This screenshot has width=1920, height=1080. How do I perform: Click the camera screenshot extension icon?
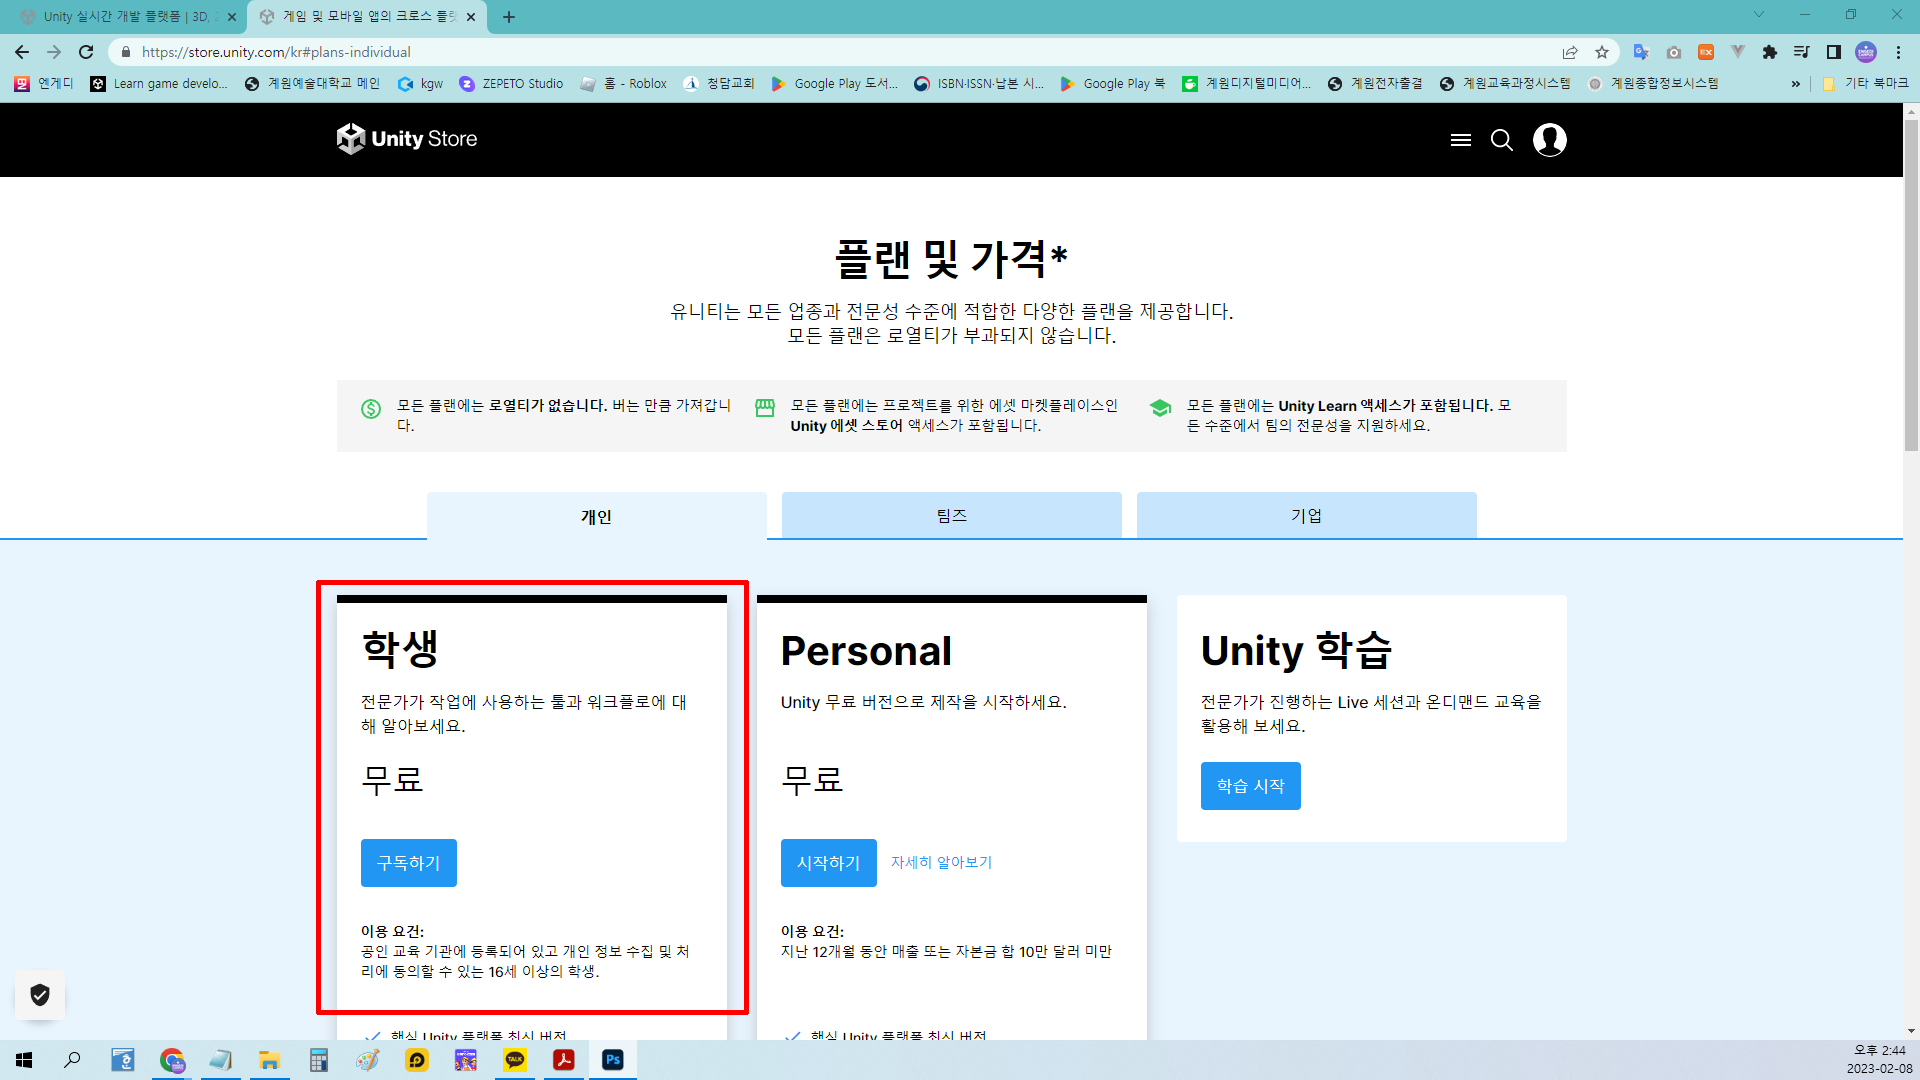click(1674, 52)
